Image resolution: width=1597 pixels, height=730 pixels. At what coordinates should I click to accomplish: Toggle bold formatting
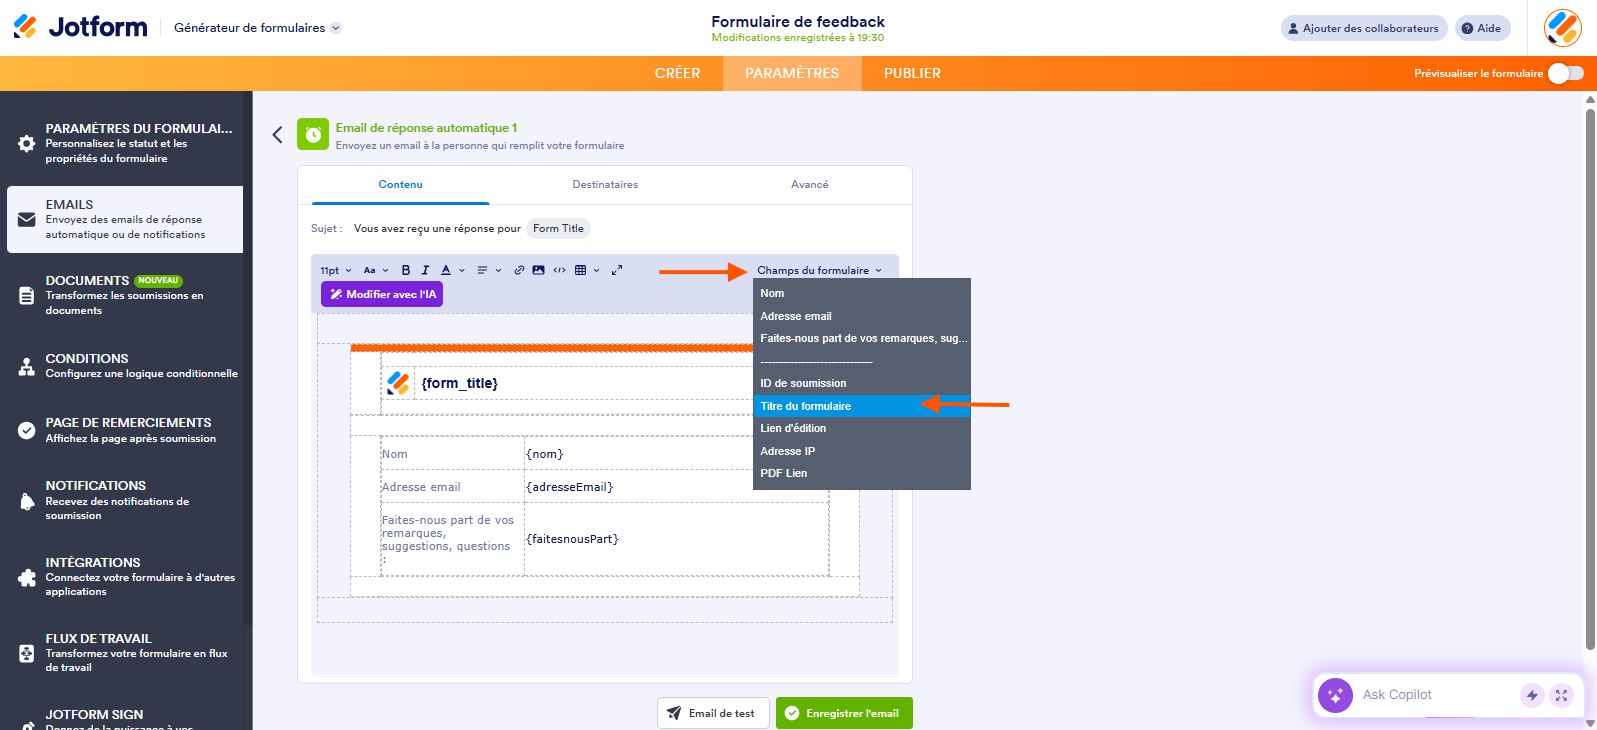405,270
